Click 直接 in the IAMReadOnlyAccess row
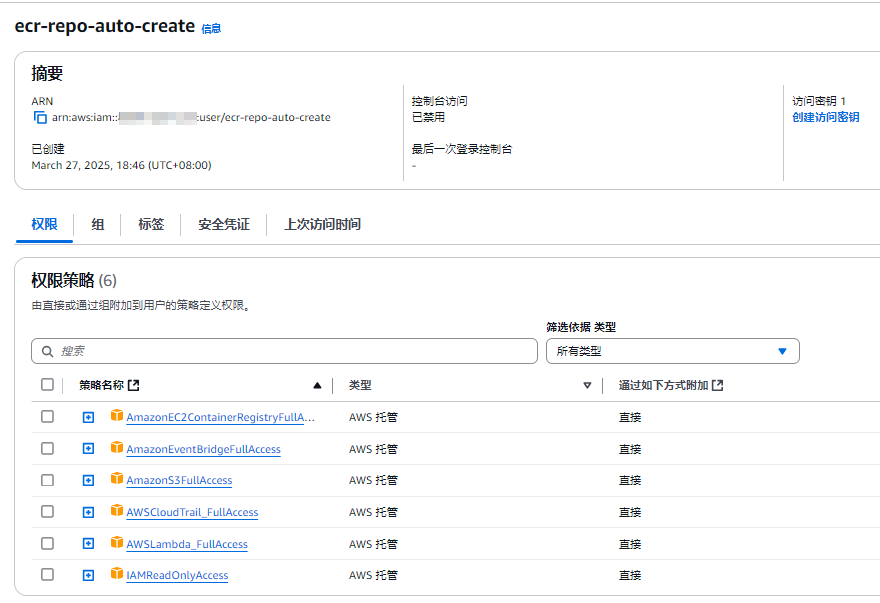Screen dimensions: 880x603 click(x=630, y=575)
